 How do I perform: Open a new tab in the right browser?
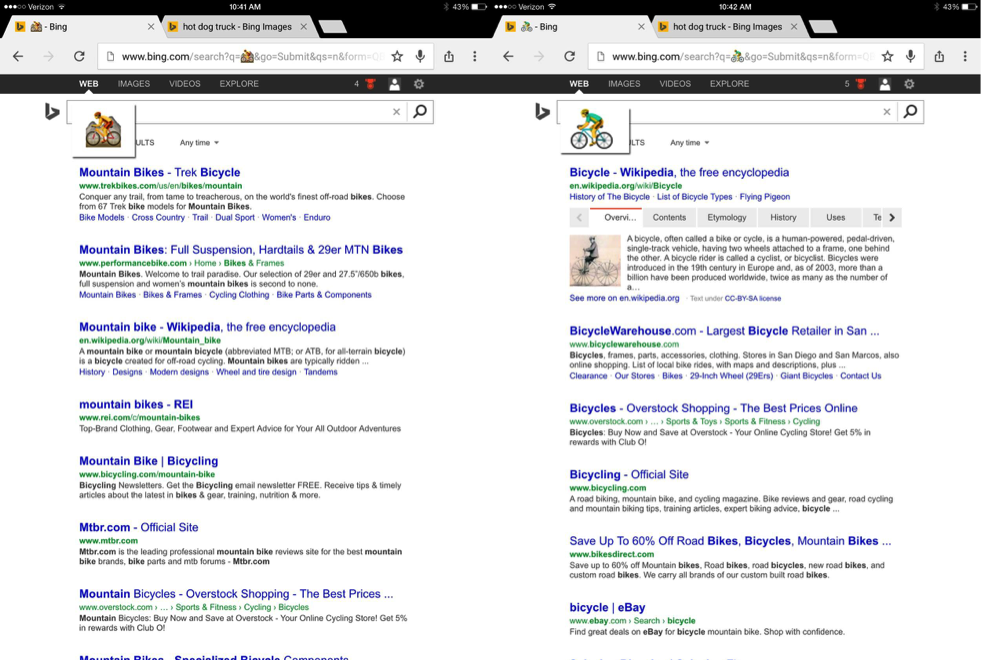click(x=823, y=26)
